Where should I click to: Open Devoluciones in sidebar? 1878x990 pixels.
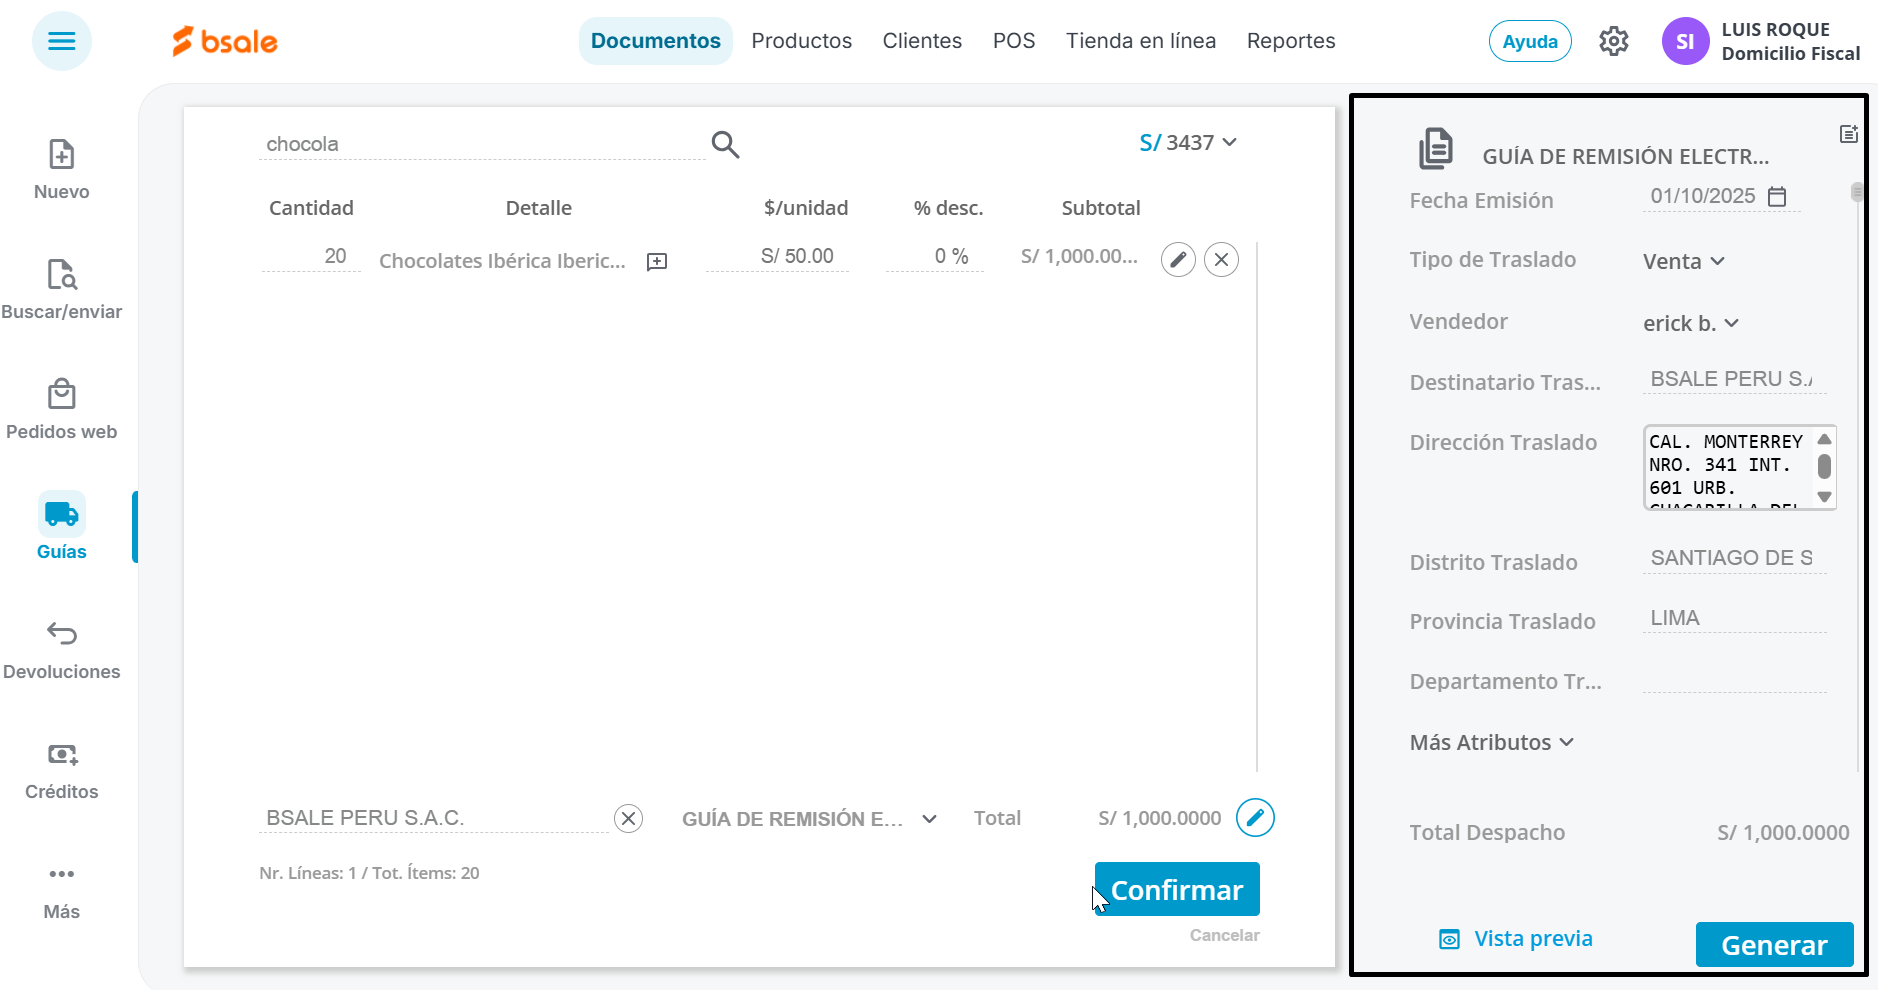62,650
